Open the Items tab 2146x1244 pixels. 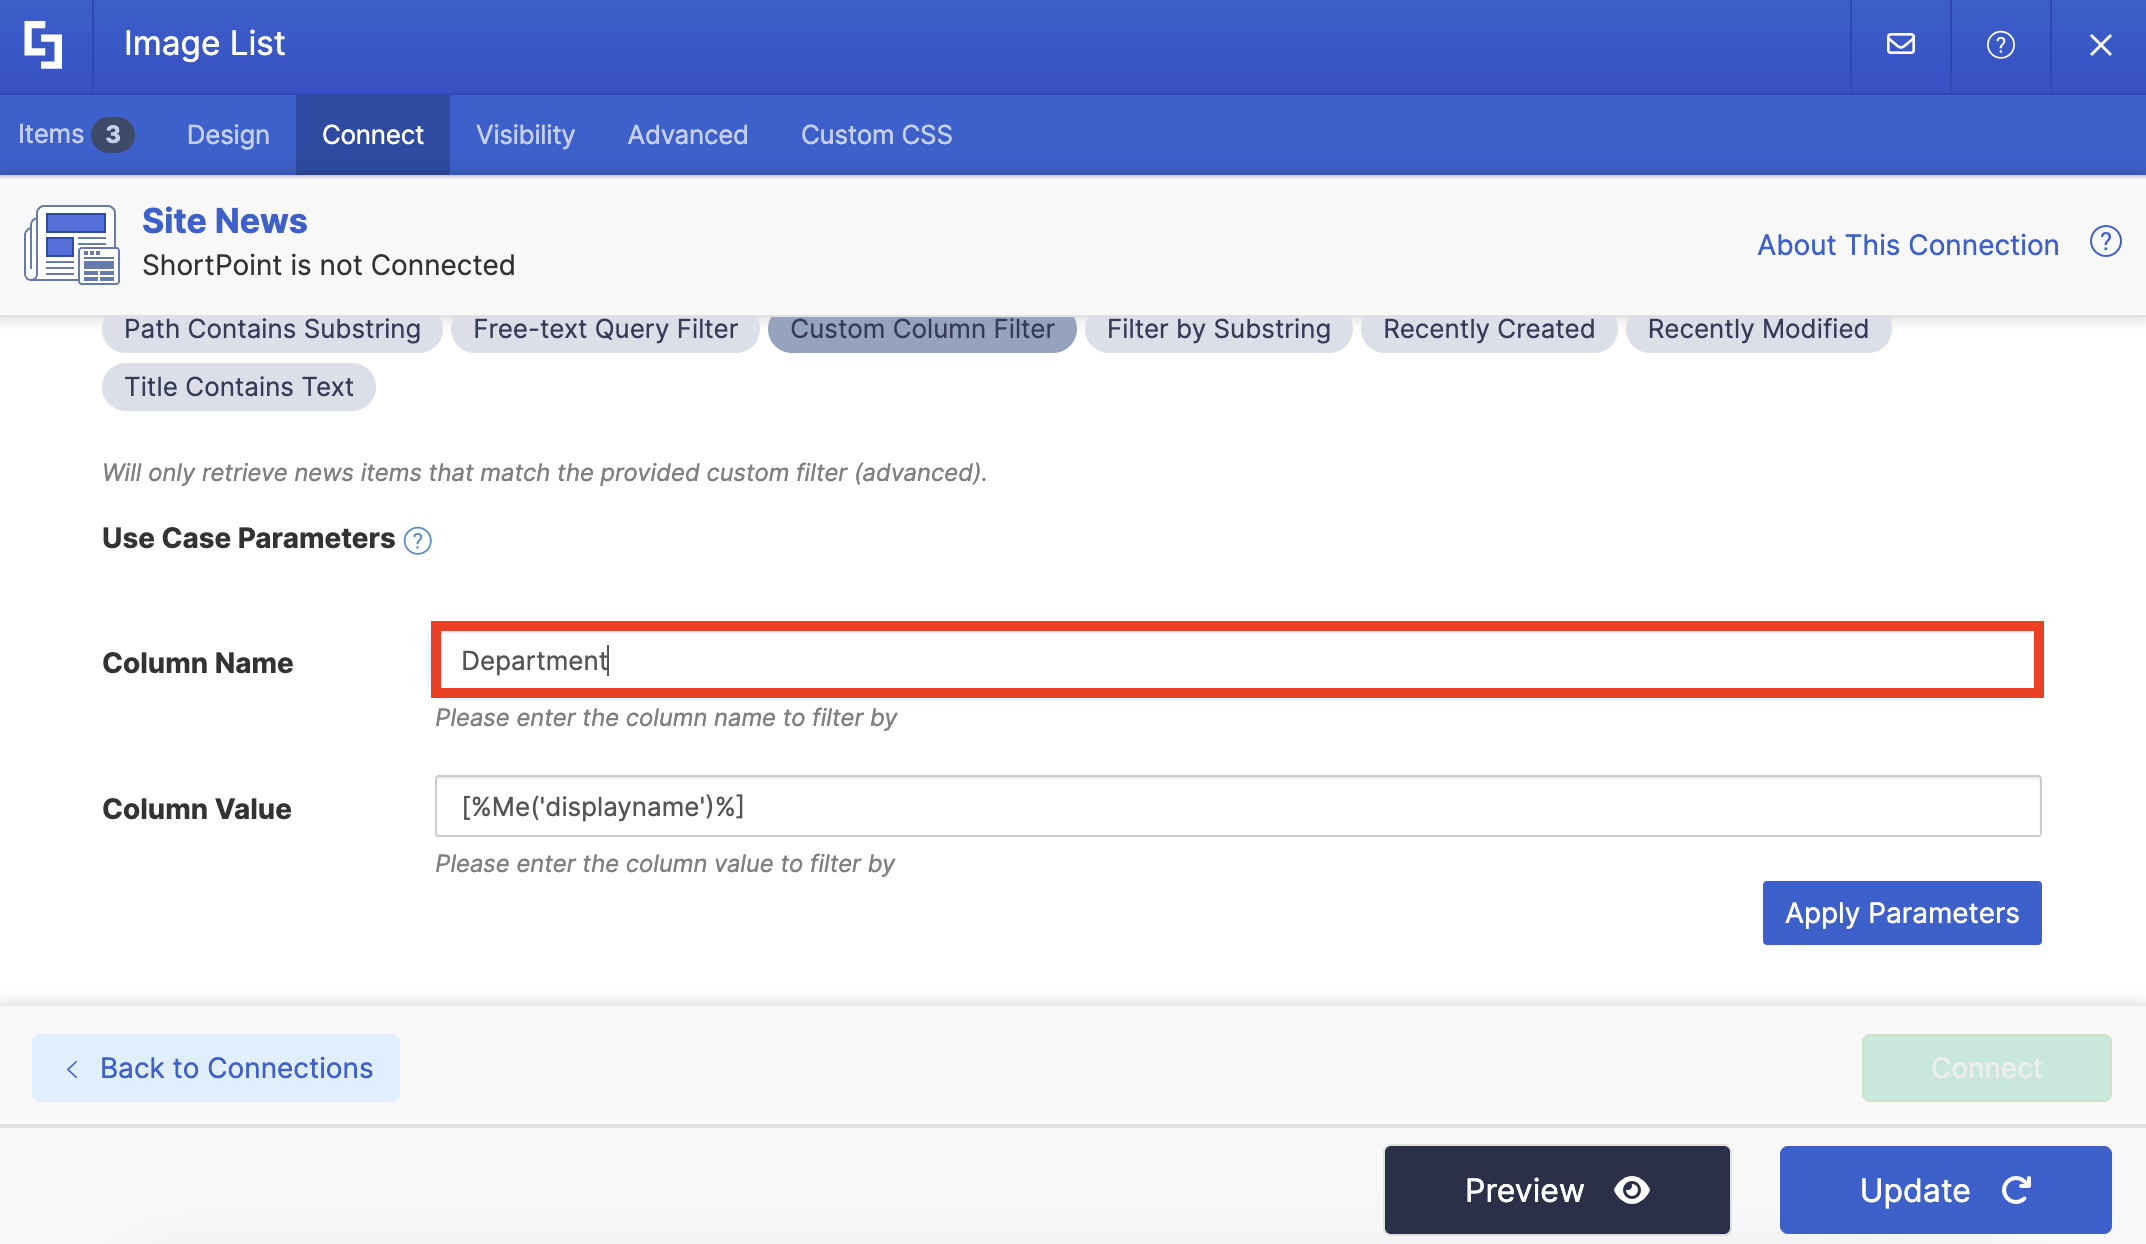click(x=75, y=134)
